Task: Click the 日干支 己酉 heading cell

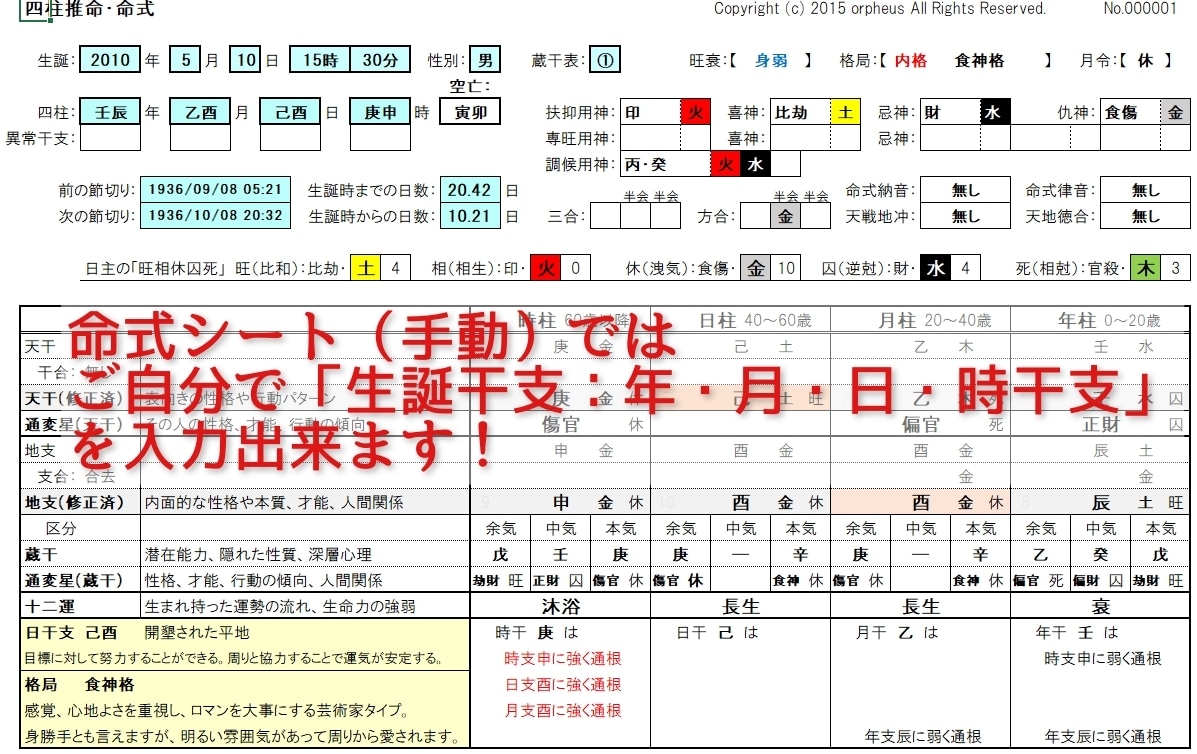Action: (71, 633)
